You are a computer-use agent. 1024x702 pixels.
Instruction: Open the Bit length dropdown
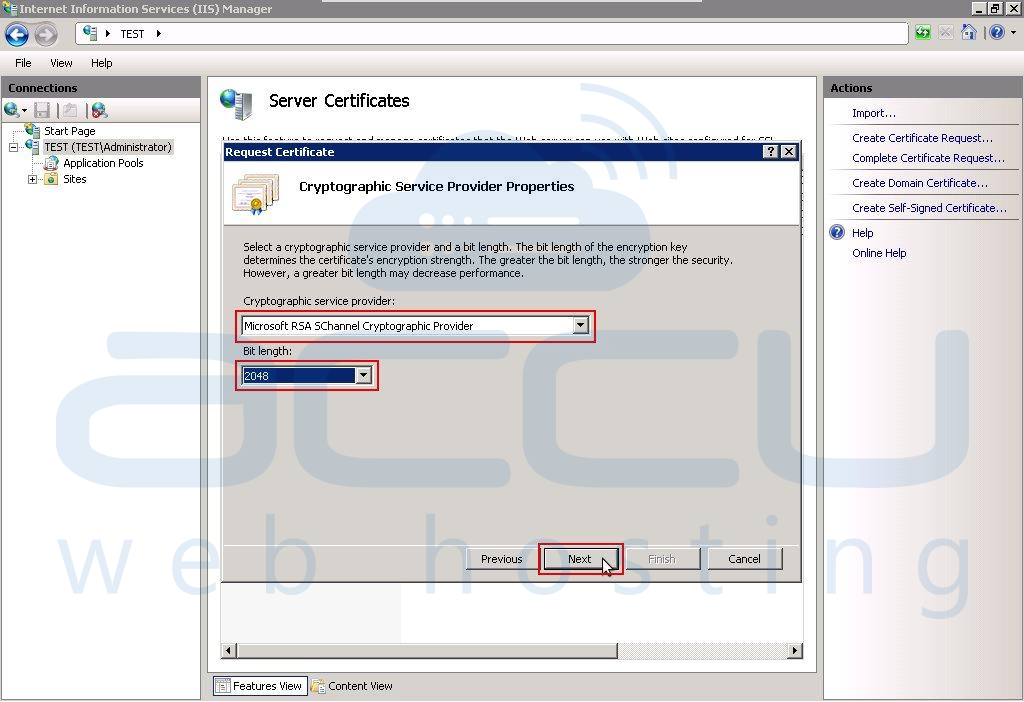(x=364, y=375)
